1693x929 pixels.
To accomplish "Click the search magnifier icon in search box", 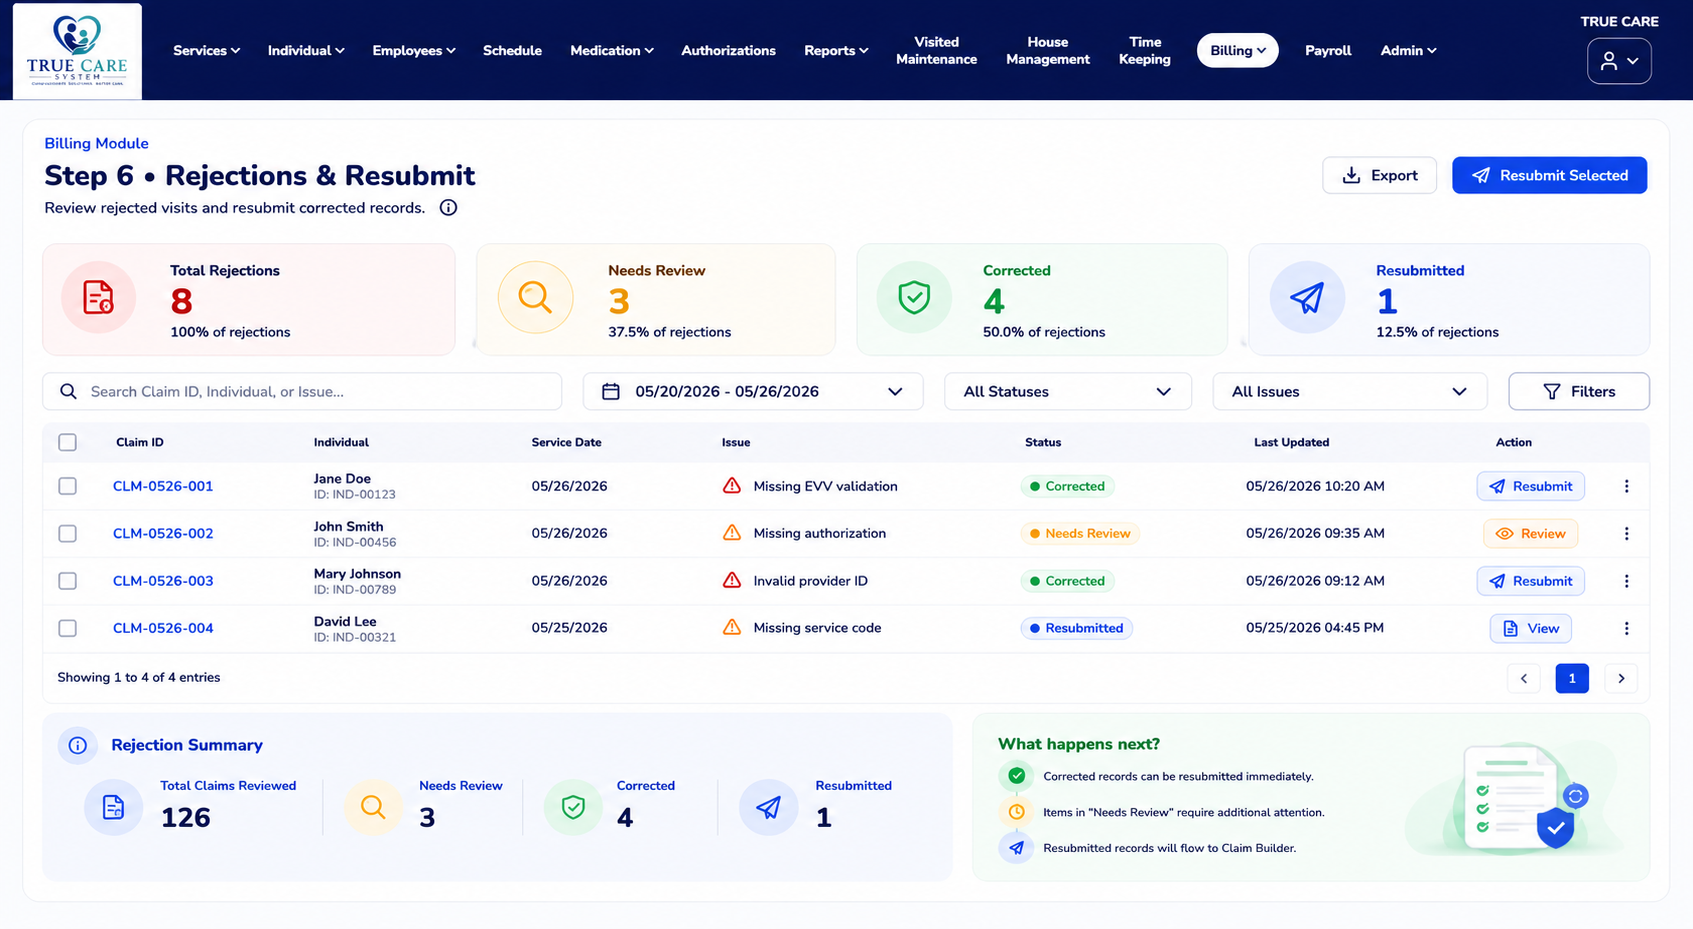I will [x=68, y=392].
